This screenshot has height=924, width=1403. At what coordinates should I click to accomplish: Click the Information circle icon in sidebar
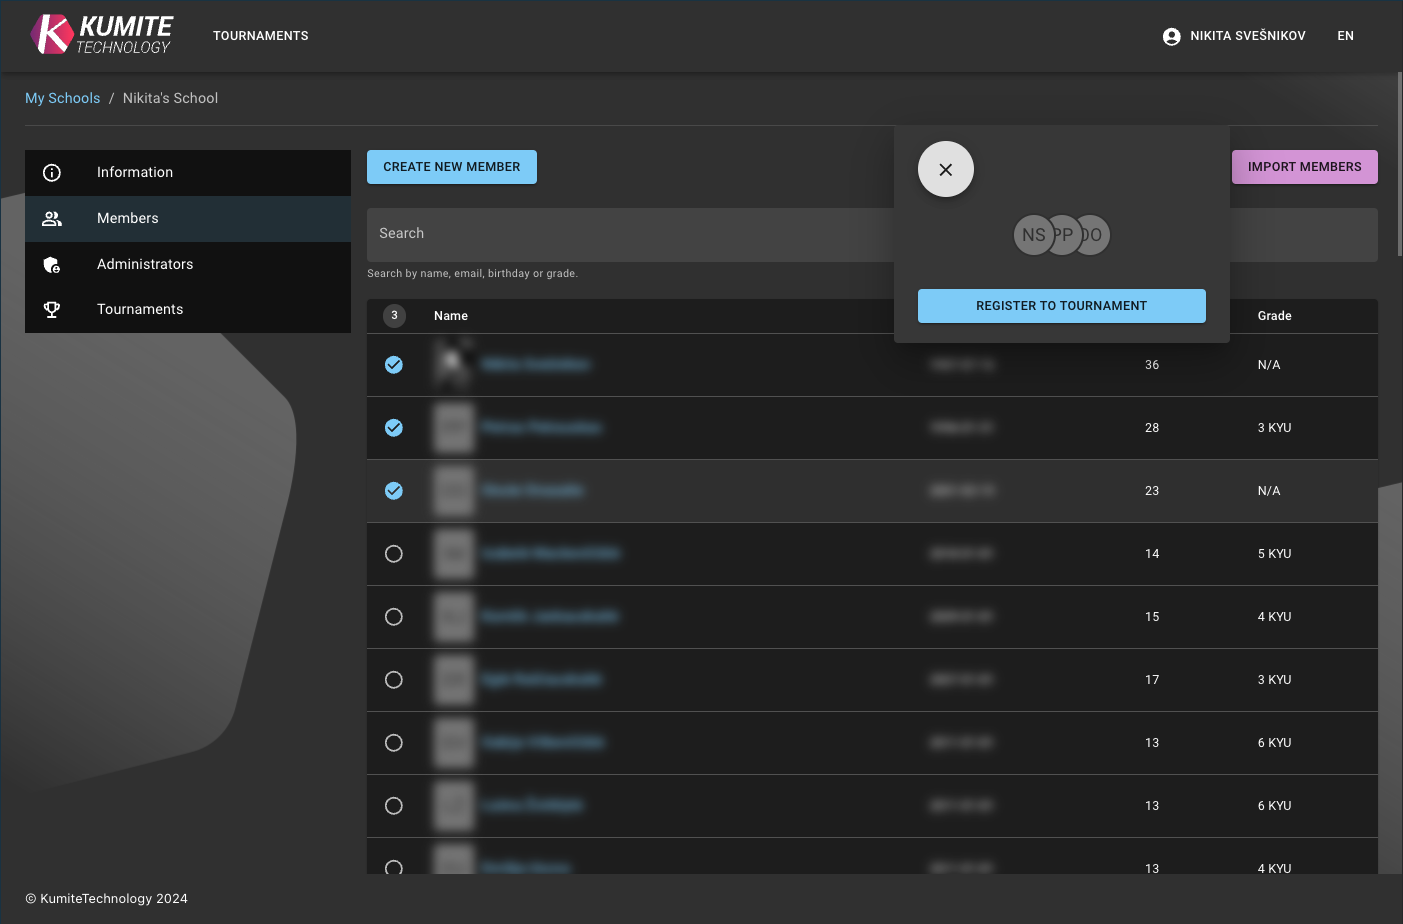[52, 173]
